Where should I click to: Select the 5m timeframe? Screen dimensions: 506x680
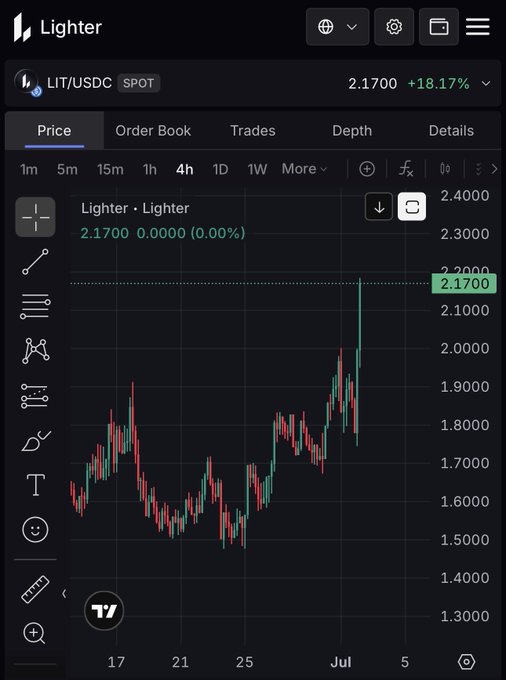click(67, 169)
